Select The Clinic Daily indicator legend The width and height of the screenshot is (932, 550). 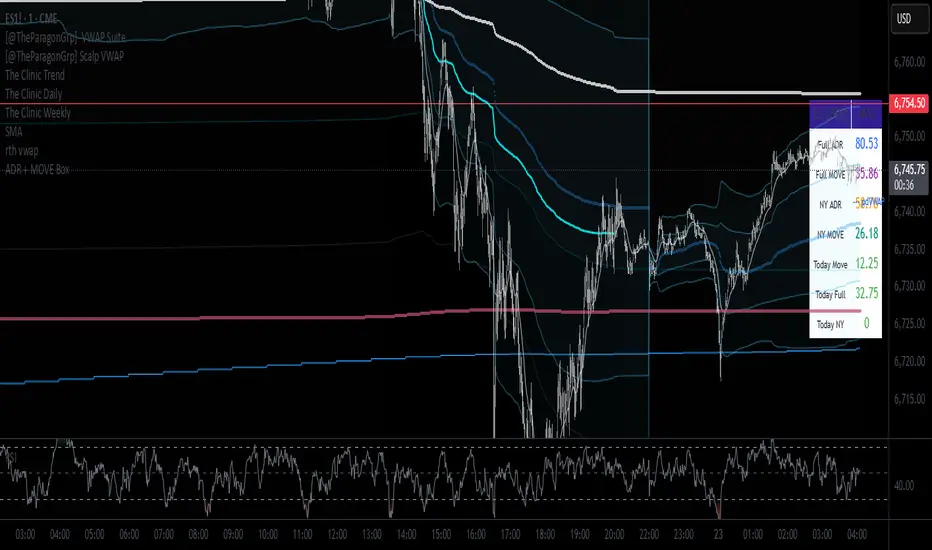tap(33, 94)
